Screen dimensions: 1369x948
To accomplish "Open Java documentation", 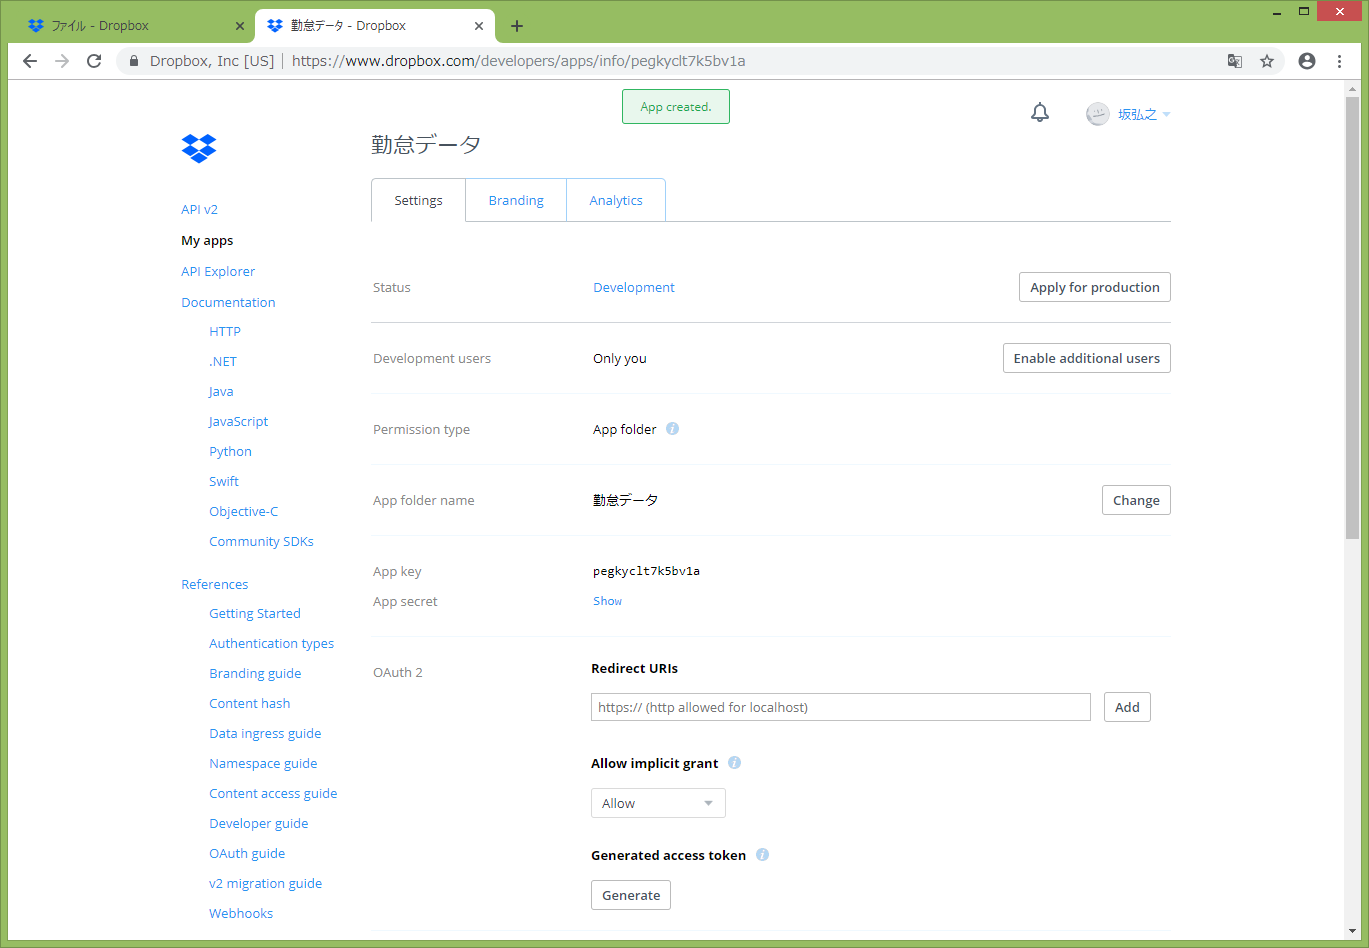I will tap(221, 391).
